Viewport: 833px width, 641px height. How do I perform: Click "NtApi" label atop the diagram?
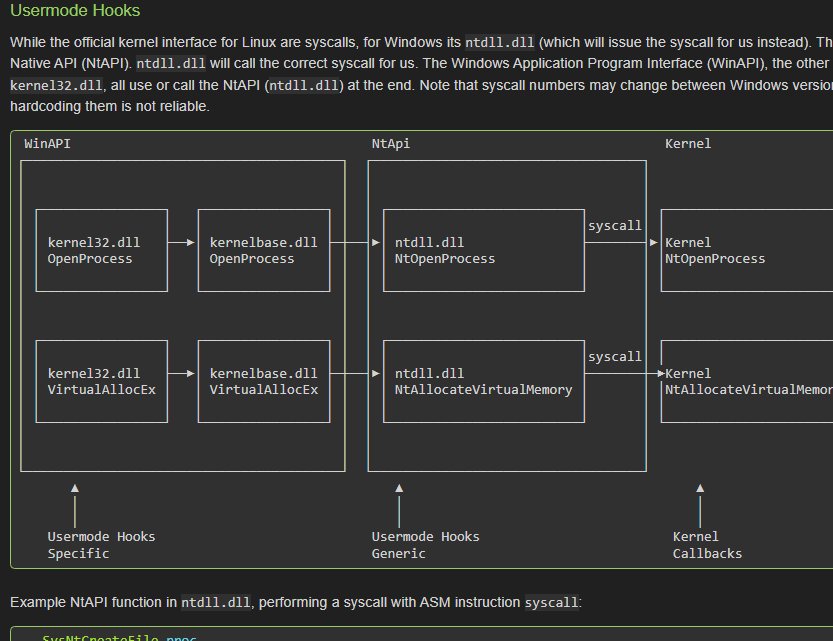click(390, 143)
